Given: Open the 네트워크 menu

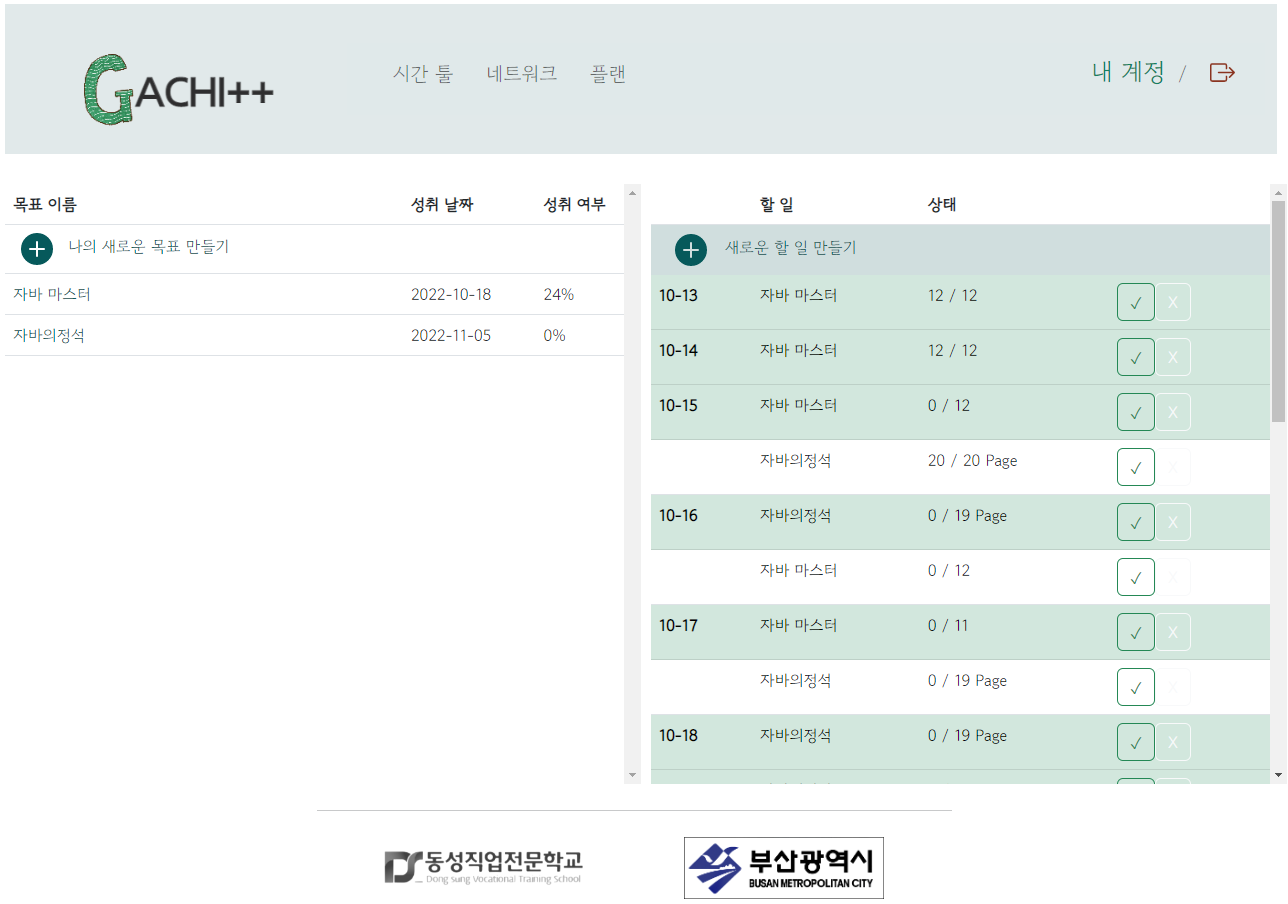Looking at the screenshot, I should point(521,74).
